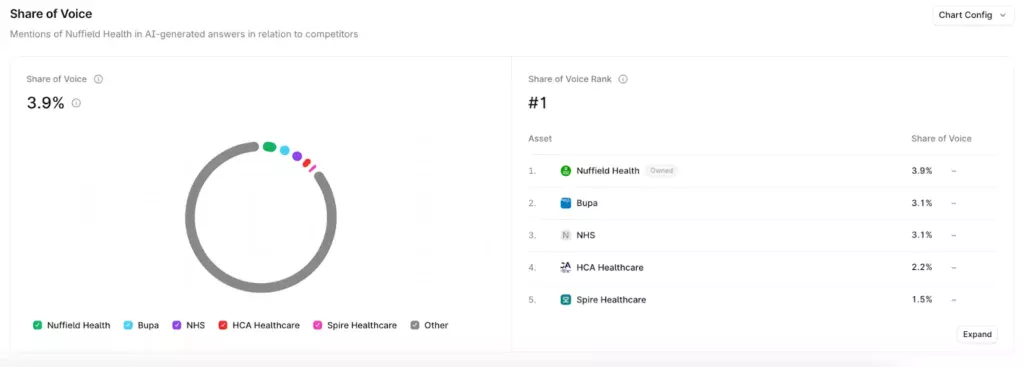
Task: Click the #1 rank value
Action: pyautogui.click(x=537, y=103)
